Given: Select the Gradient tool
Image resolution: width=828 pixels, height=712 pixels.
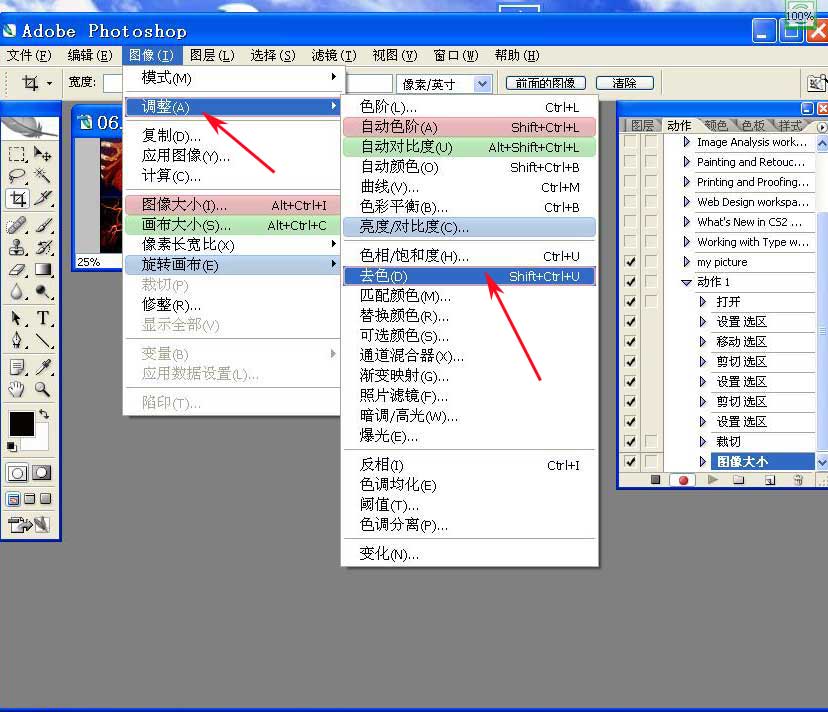Looking at the screenshot, I should tap(42, 269).
